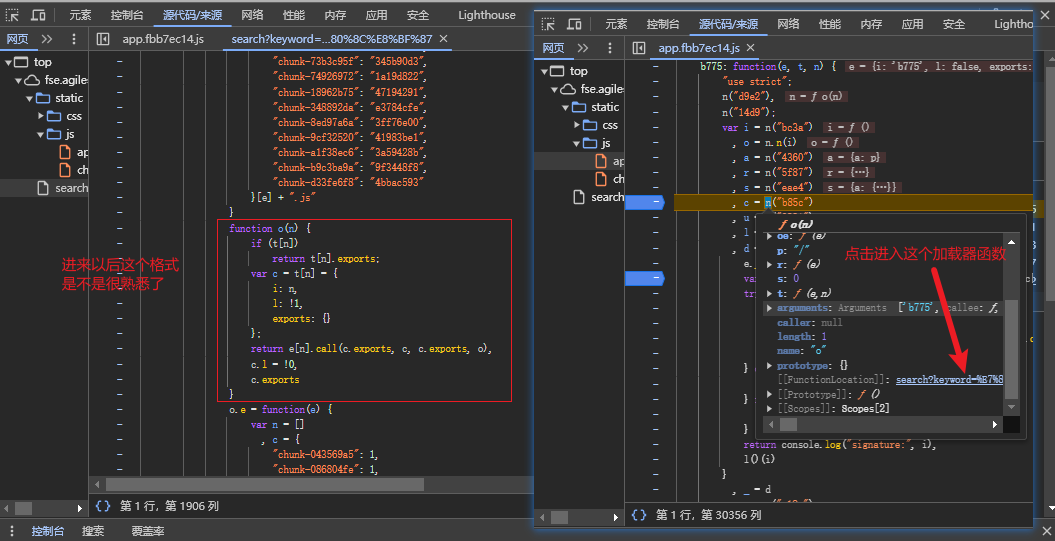
Task: Close the search?keyword file tab
Action: 443,39
